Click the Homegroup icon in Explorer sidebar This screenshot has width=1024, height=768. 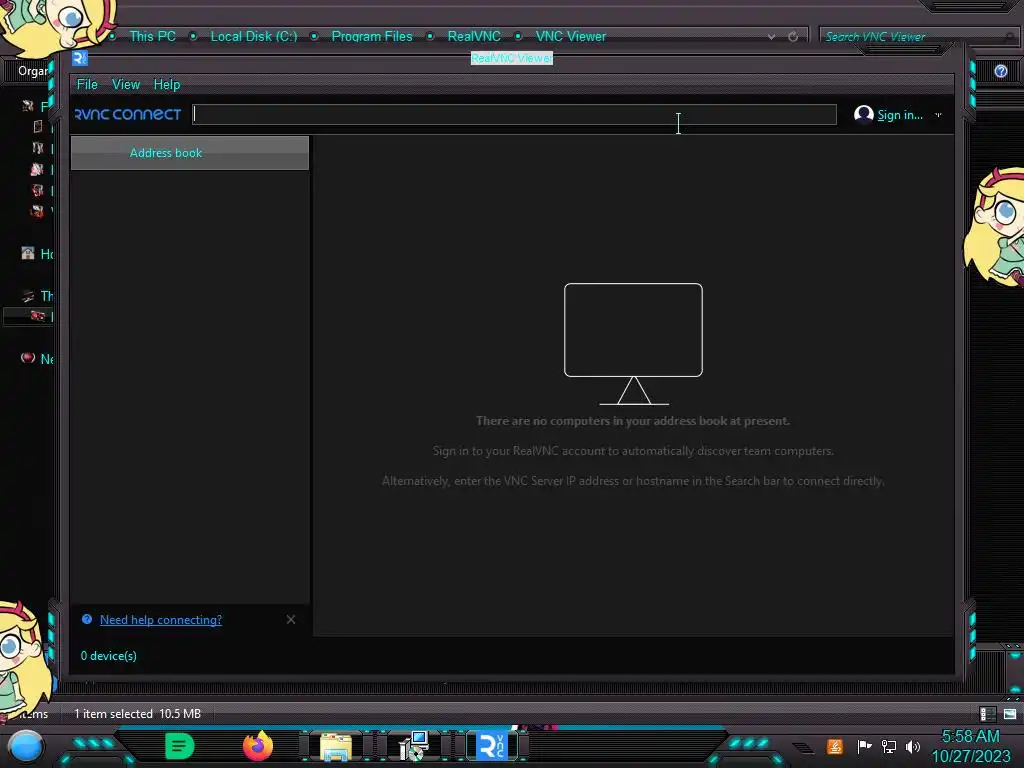click(x=27, y=253)
